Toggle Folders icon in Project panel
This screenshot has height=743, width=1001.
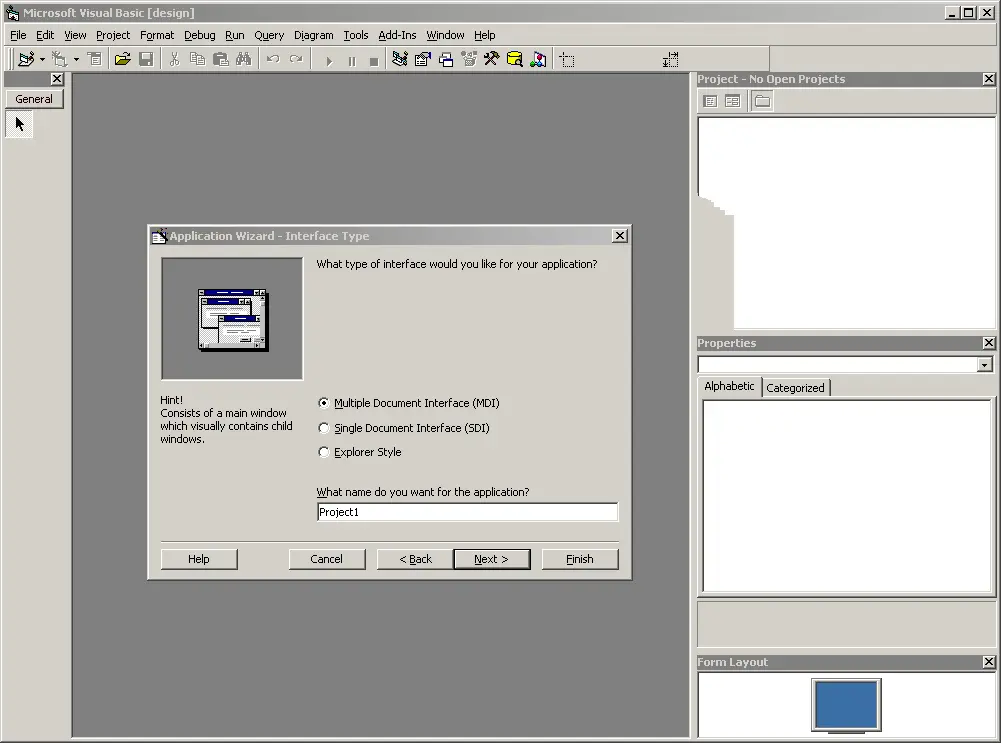click(762, 101)
